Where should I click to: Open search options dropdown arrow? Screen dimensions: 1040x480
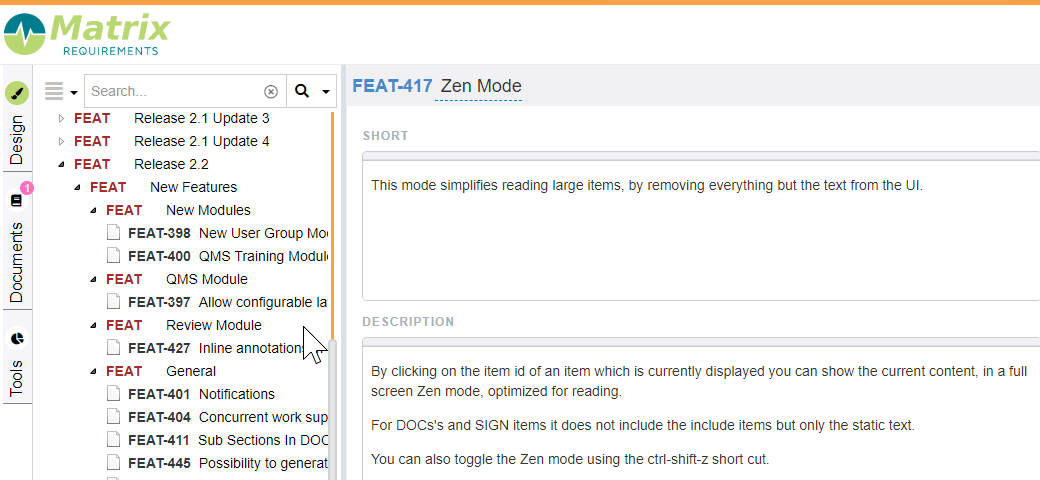pyautogui.click(x=326, y=92)
